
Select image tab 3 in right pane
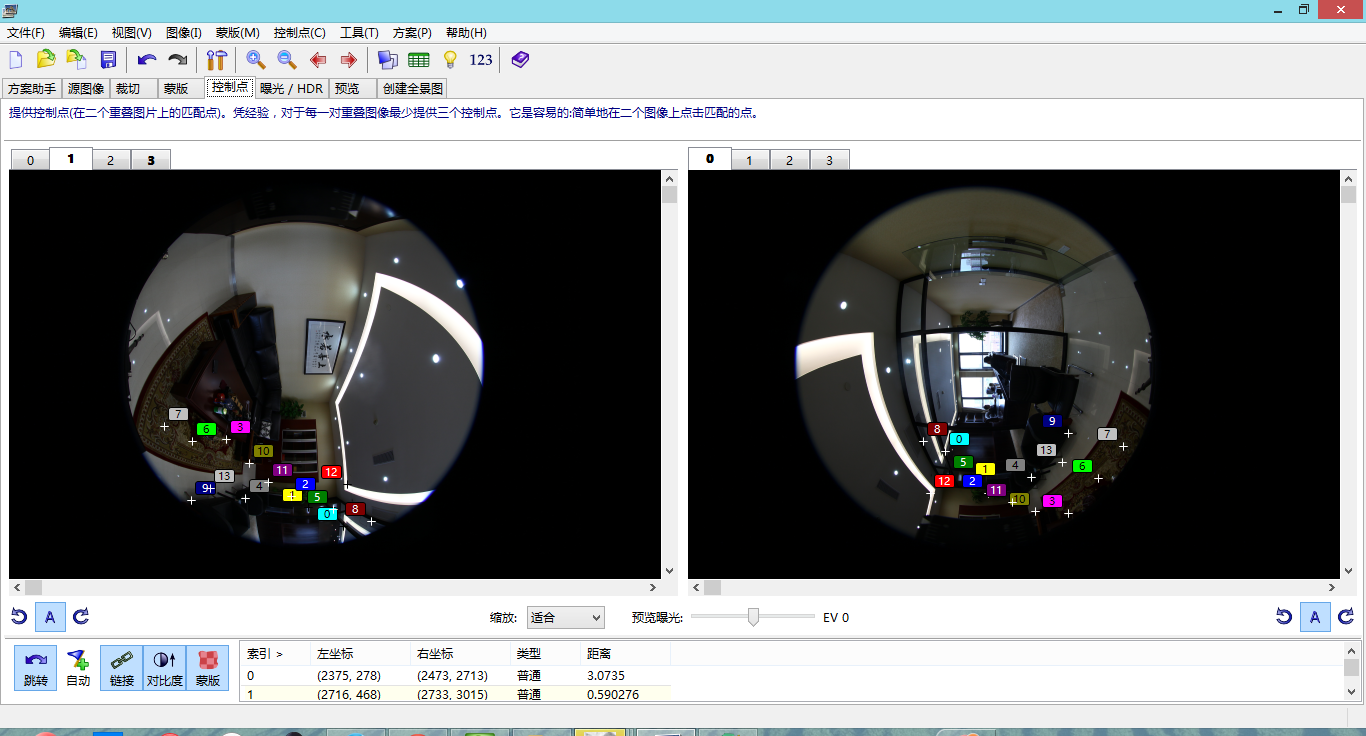(x=829, y=160)
